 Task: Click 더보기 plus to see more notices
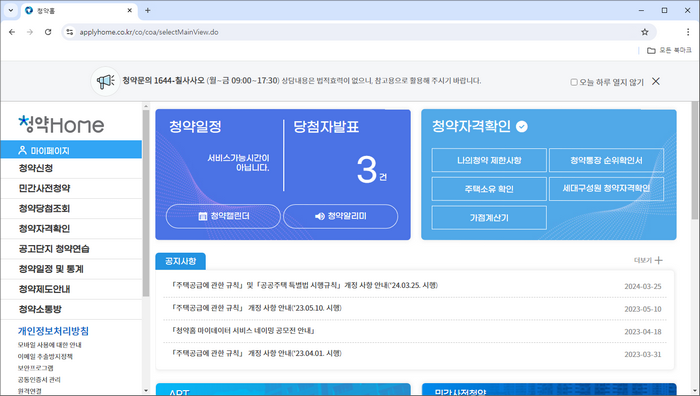pyautogui.click(x=648, y=260)
